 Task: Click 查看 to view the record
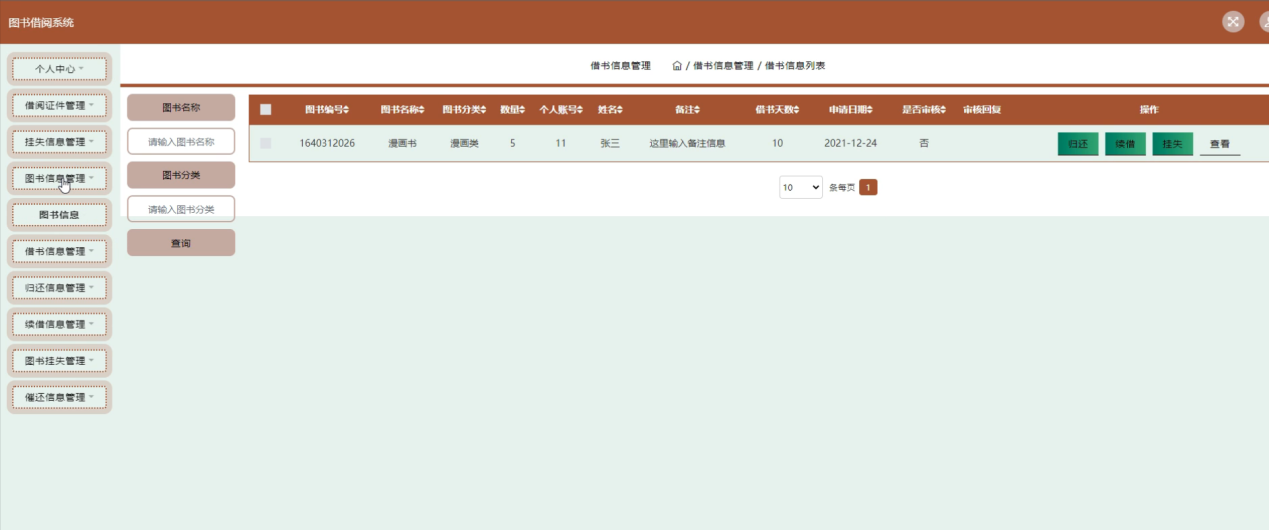point(1220,144)
